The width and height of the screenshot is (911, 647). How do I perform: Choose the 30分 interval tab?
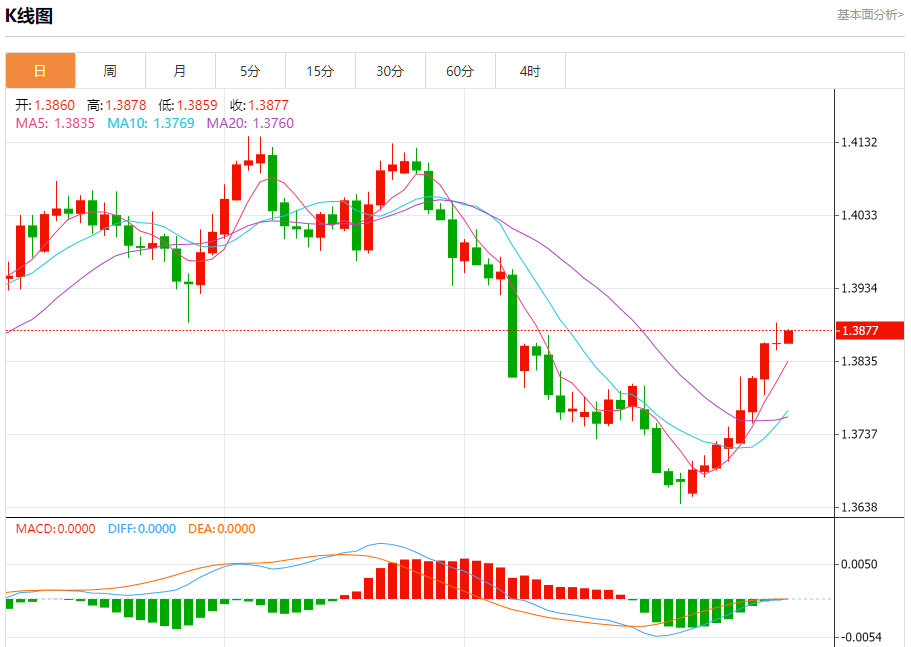point(390,71)
